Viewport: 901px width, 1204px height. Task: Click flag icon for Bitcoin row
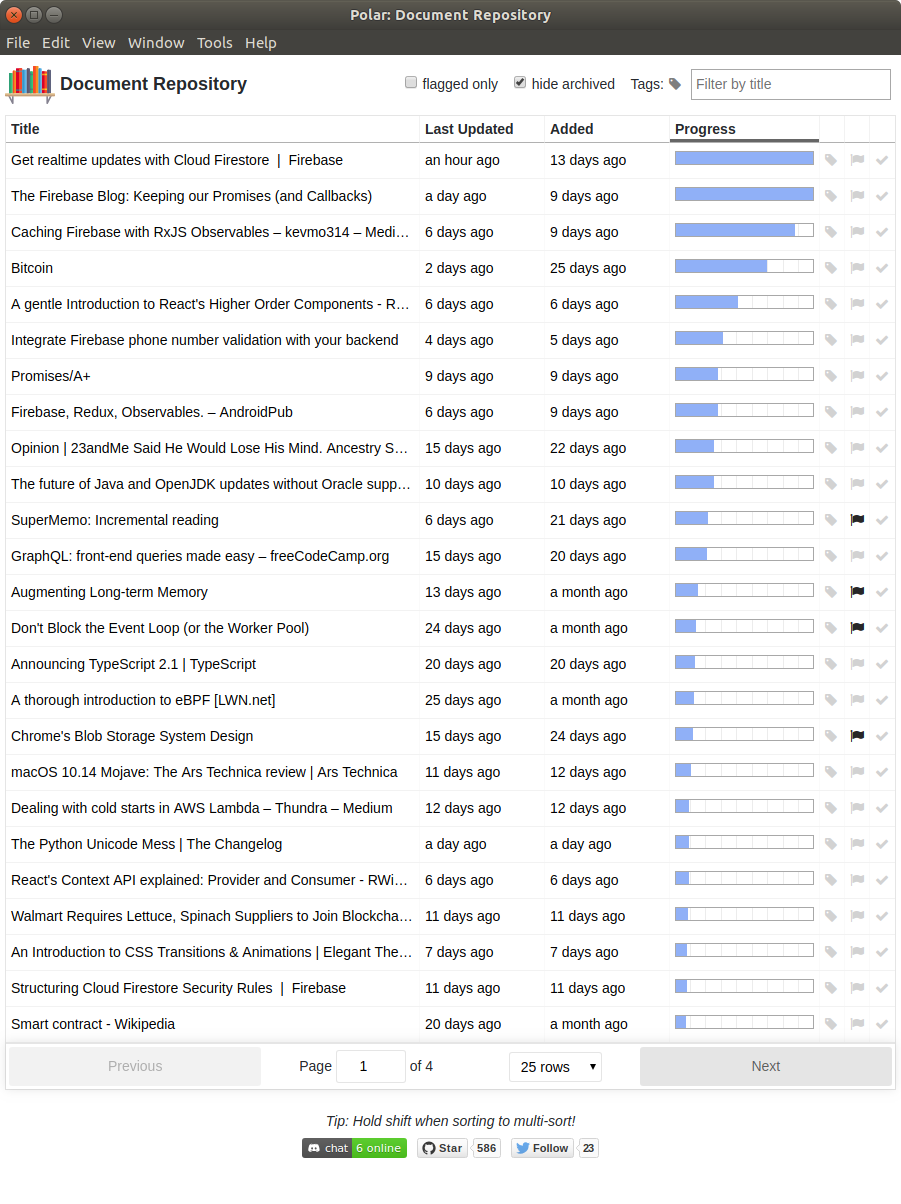[x=857, y=268]
